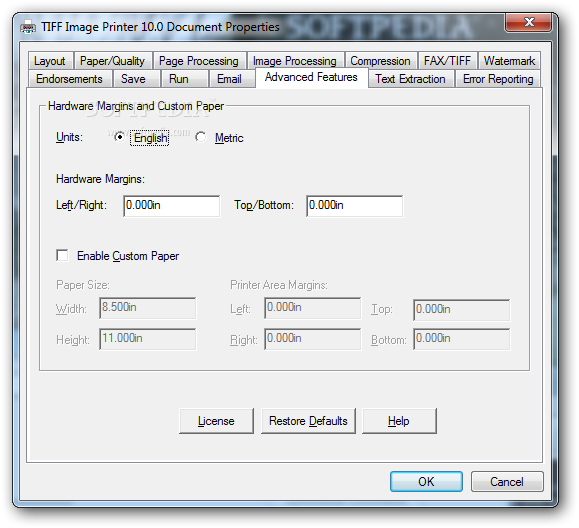Tick the Enable Custom Paper checkbox
This screenshot has width=579, height=528.
point(62,255)
